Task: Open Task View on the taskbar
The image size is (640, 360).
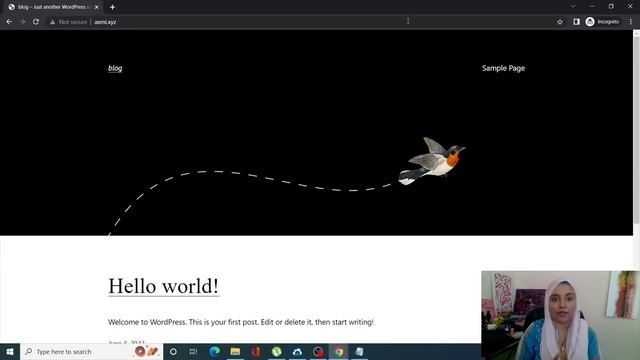Action: point(193,351)
